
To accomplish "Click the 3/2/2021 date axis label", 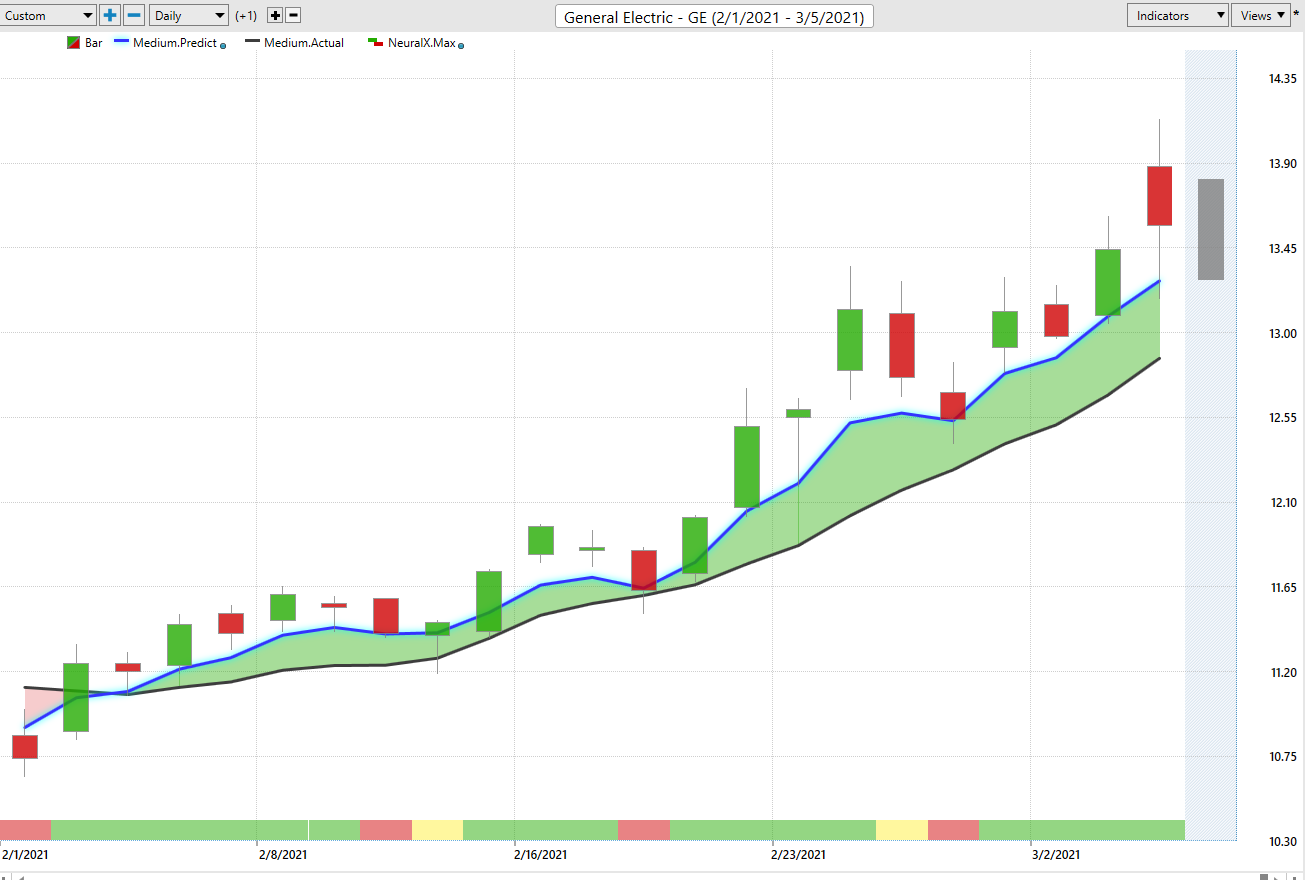I will 1055,855.
